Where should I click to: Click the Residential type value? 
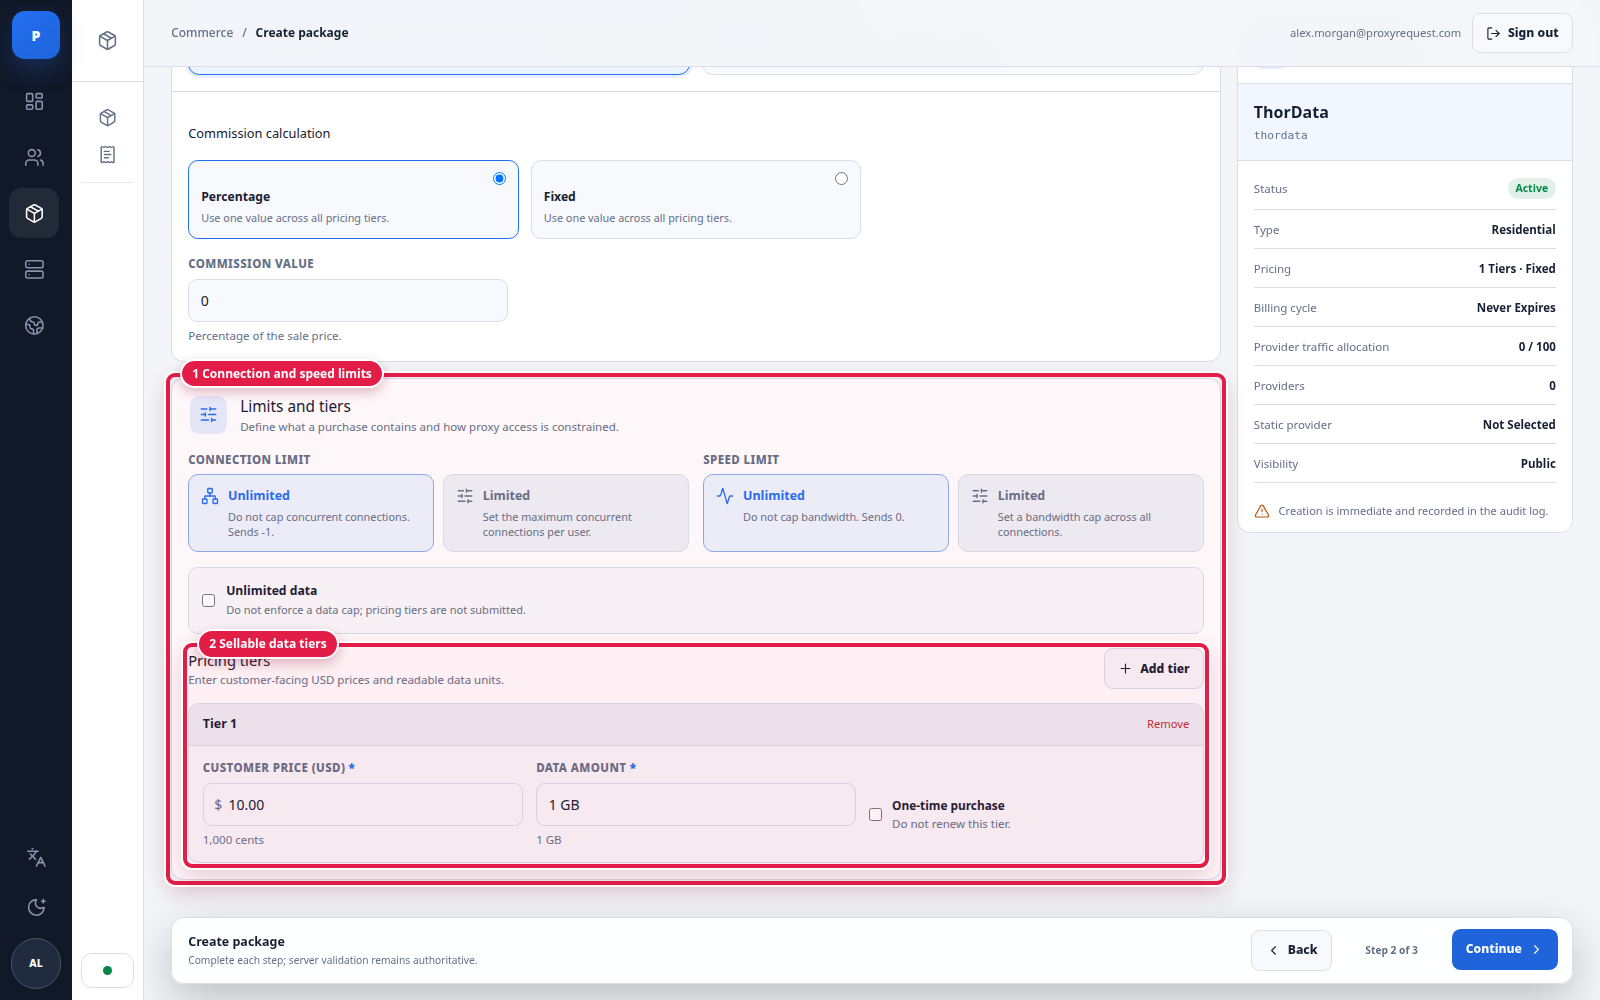pyautogui.click(x=1523, y=230)
